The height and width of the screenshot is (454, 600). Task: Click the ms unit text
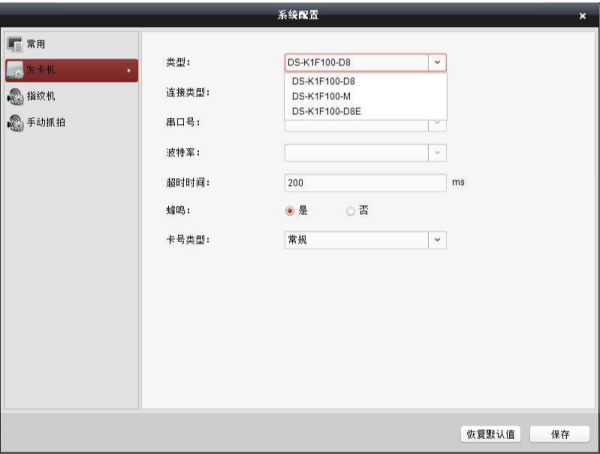click(x=458, y=182)
